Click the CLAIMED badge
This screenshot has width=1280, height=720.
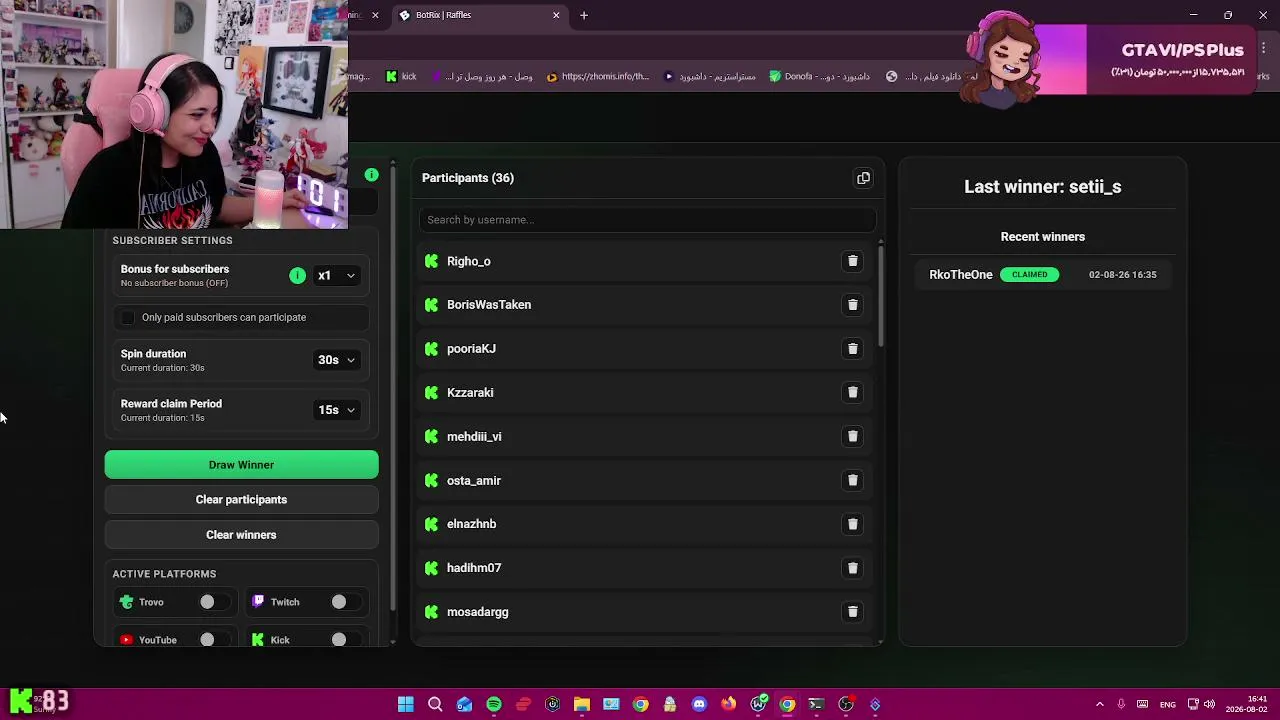[1029, 275]
